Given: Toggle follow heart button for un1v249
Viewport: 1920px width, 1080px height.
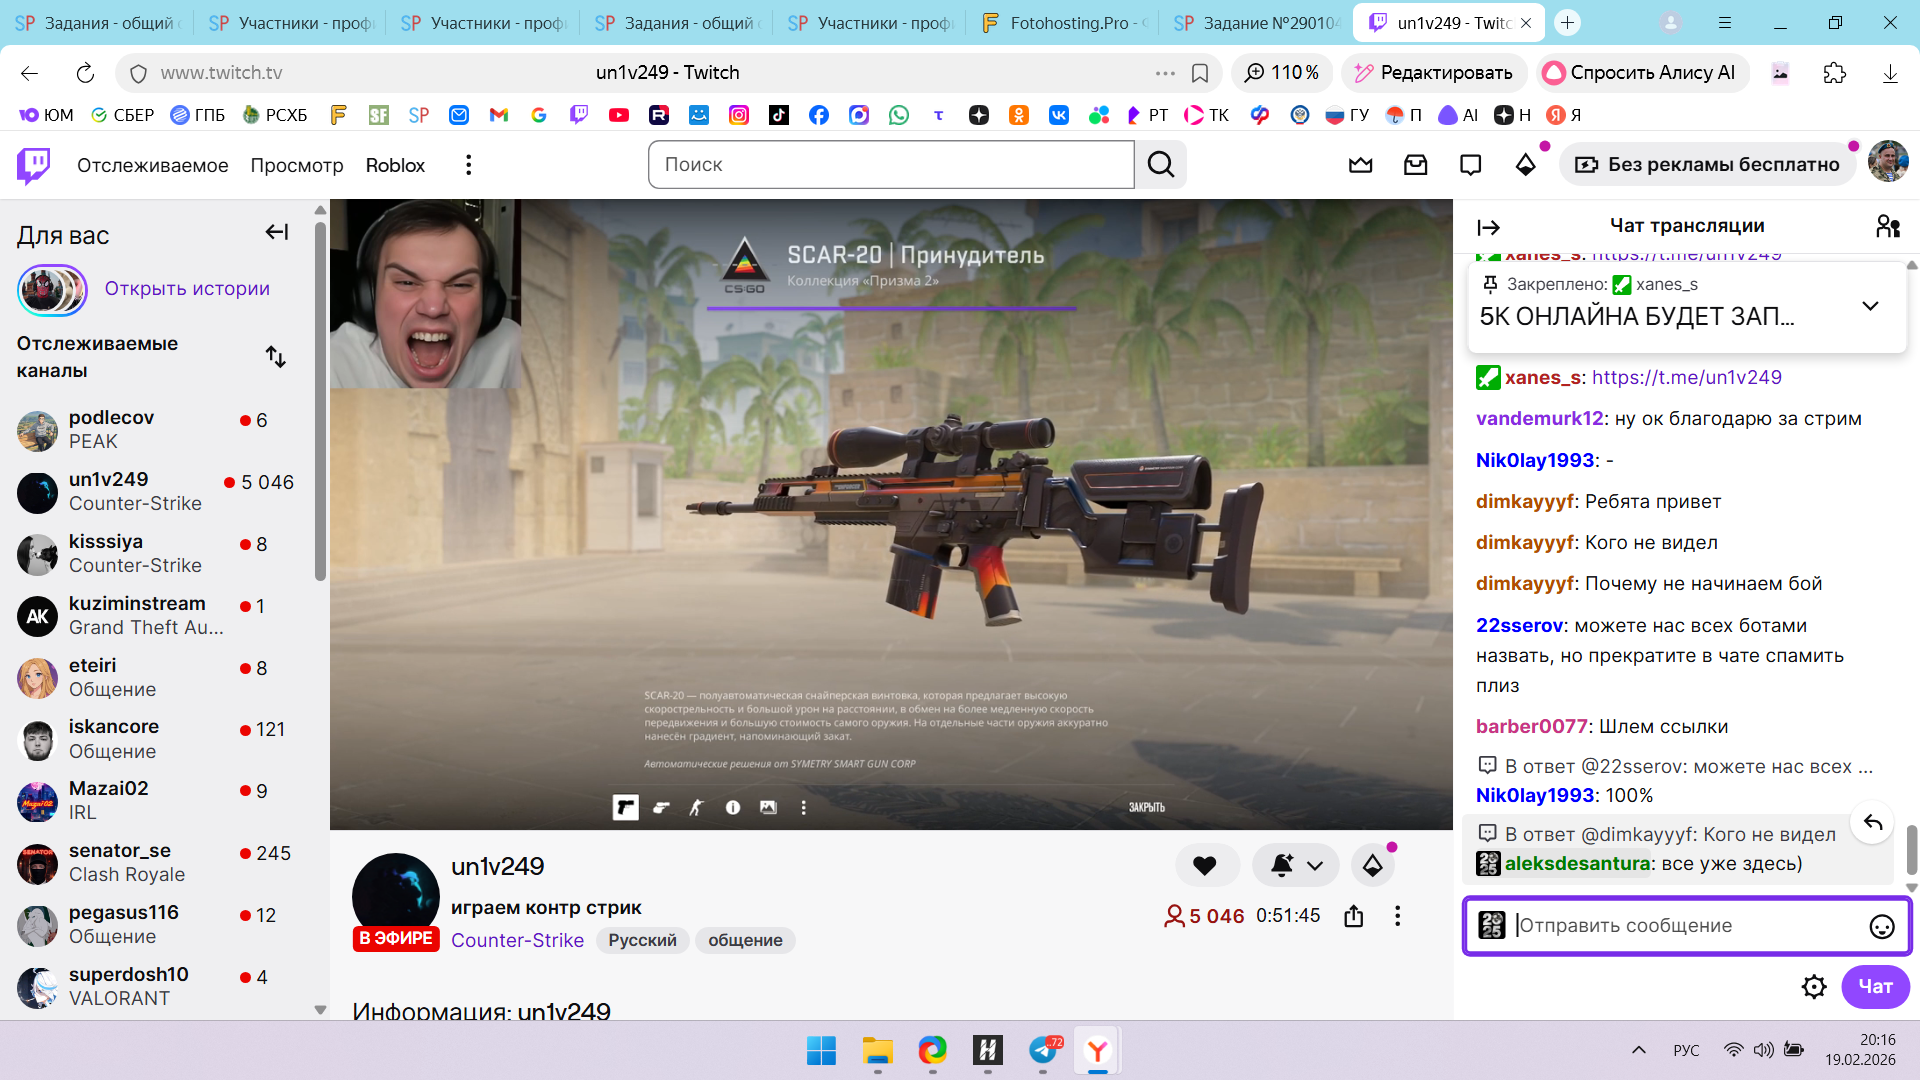Looking at the screenshot, I should pos(1205,866).
